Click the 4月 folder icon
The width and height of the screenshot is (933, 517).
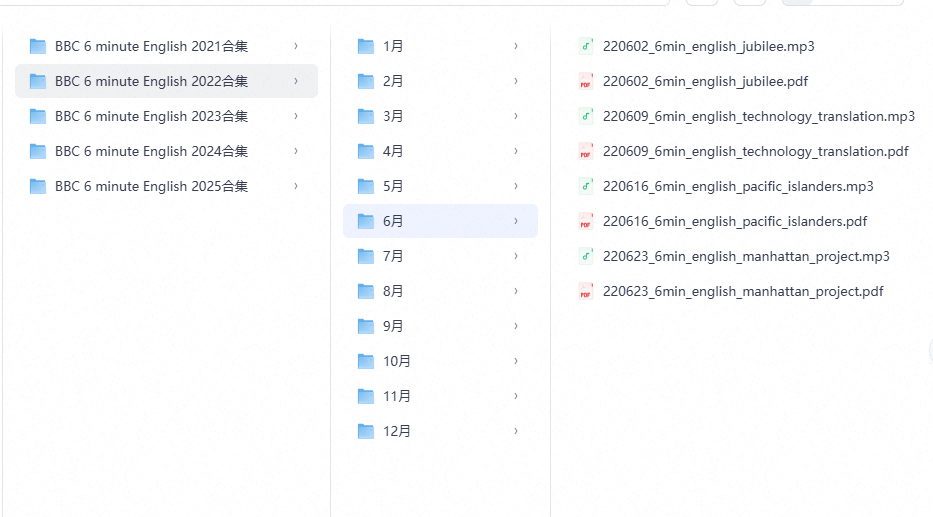click(x=365, y=152)
